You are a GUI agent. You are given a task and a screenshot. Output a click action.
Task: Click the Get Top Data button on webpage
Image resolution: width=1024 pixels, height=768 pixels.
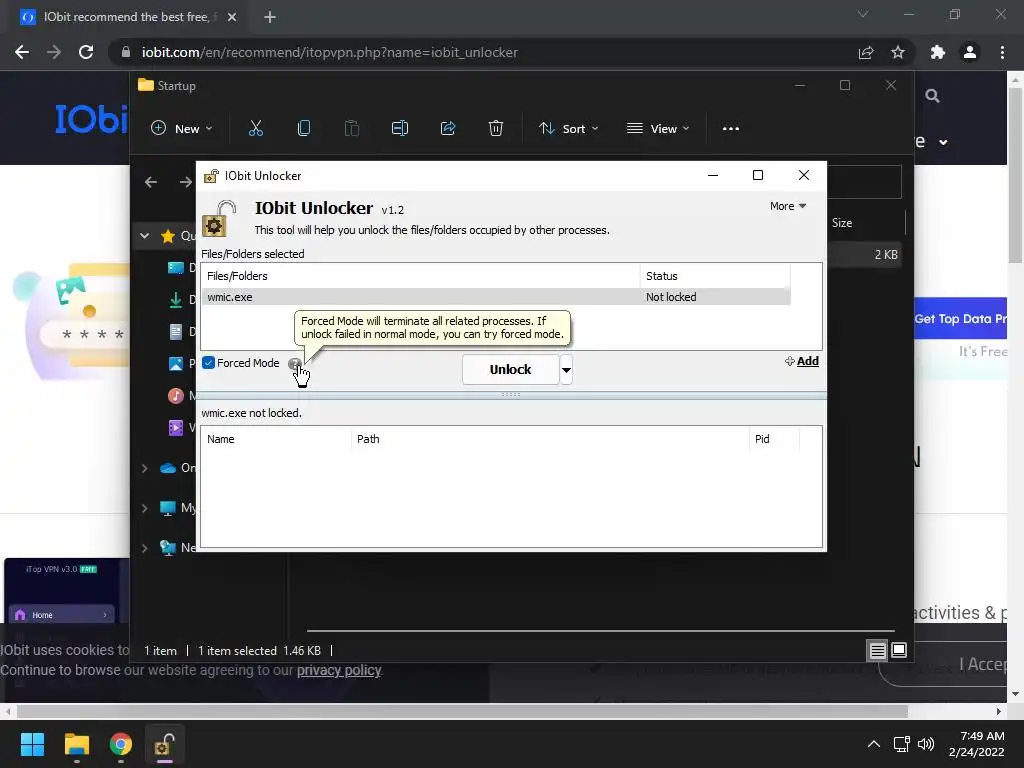click(x=960, y=319)
